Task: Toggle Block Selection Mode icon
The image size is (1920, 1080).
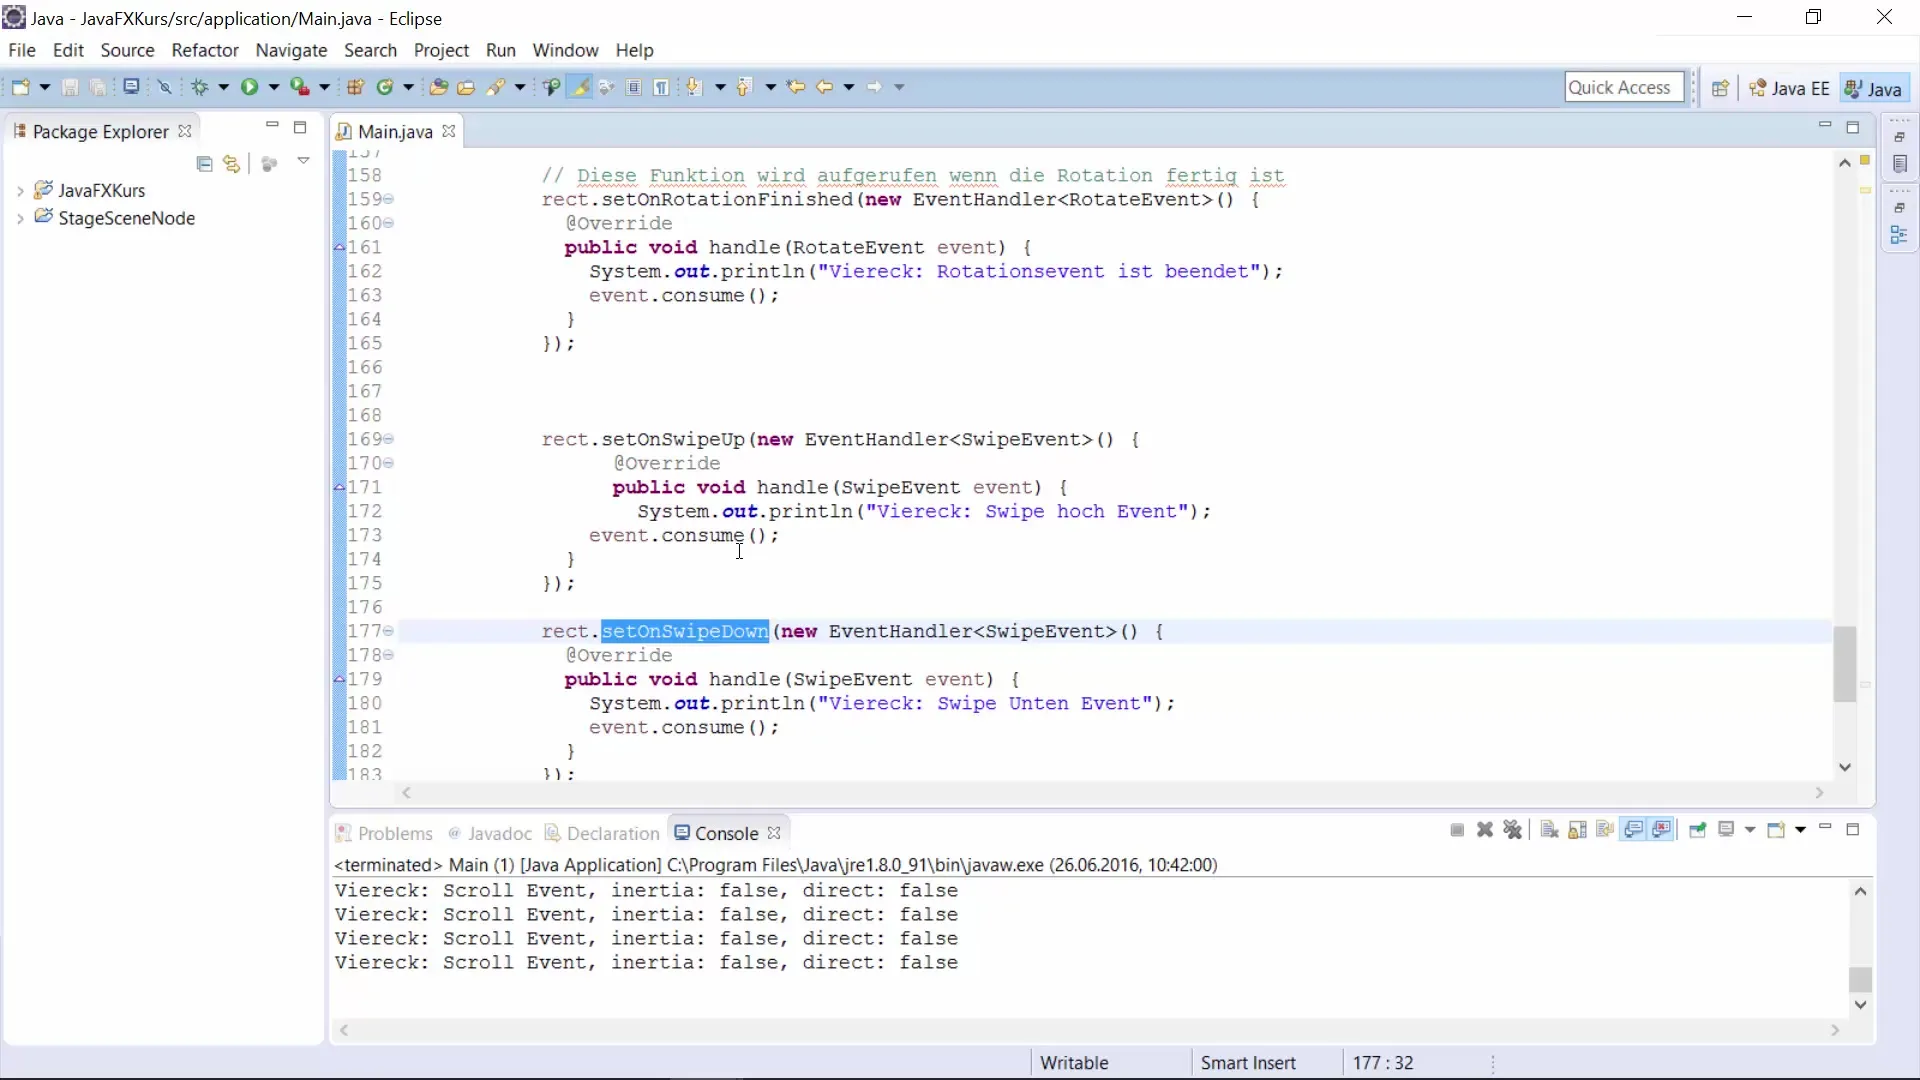Action: (634, 87)
